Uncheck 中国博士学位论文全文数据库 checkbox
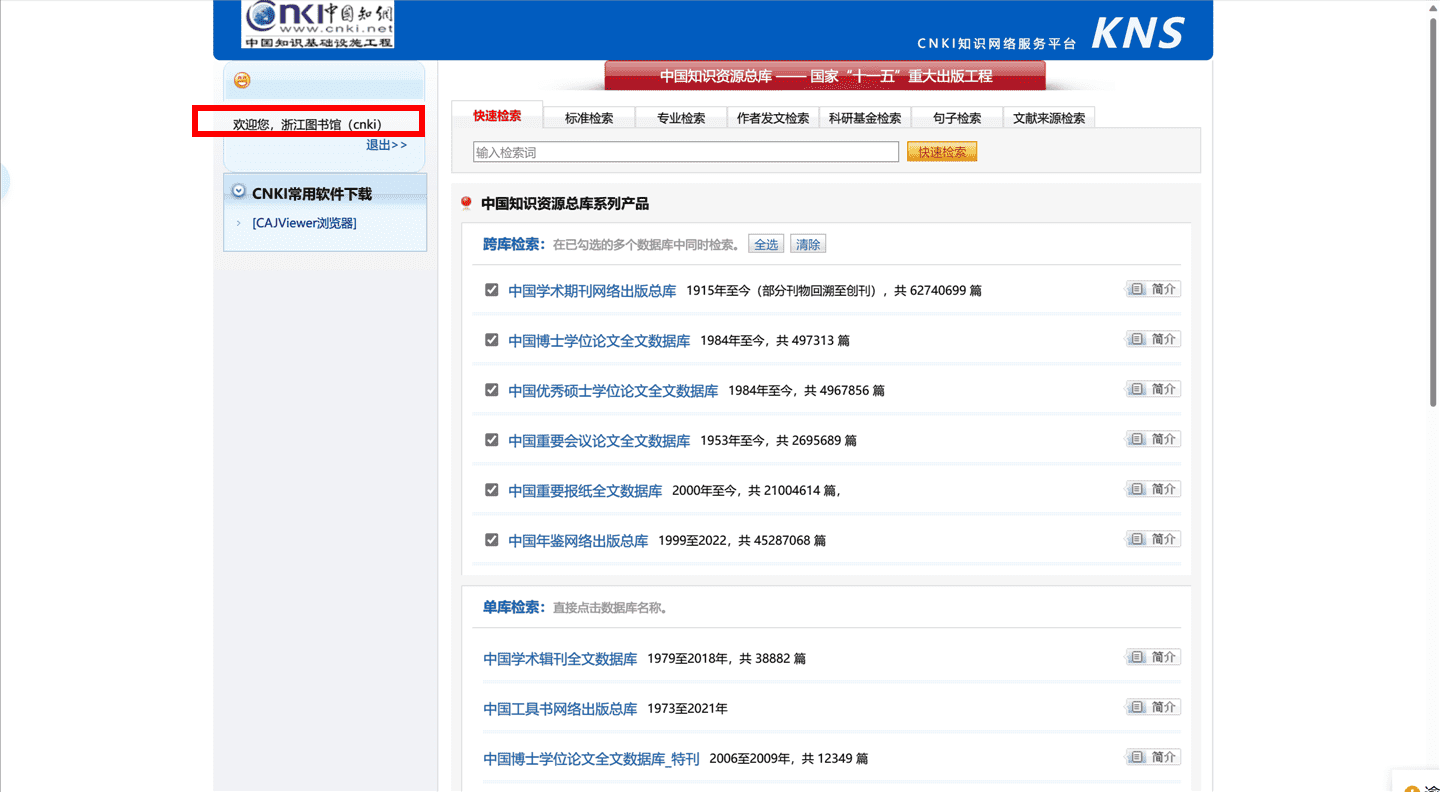 tap(491, 340)
